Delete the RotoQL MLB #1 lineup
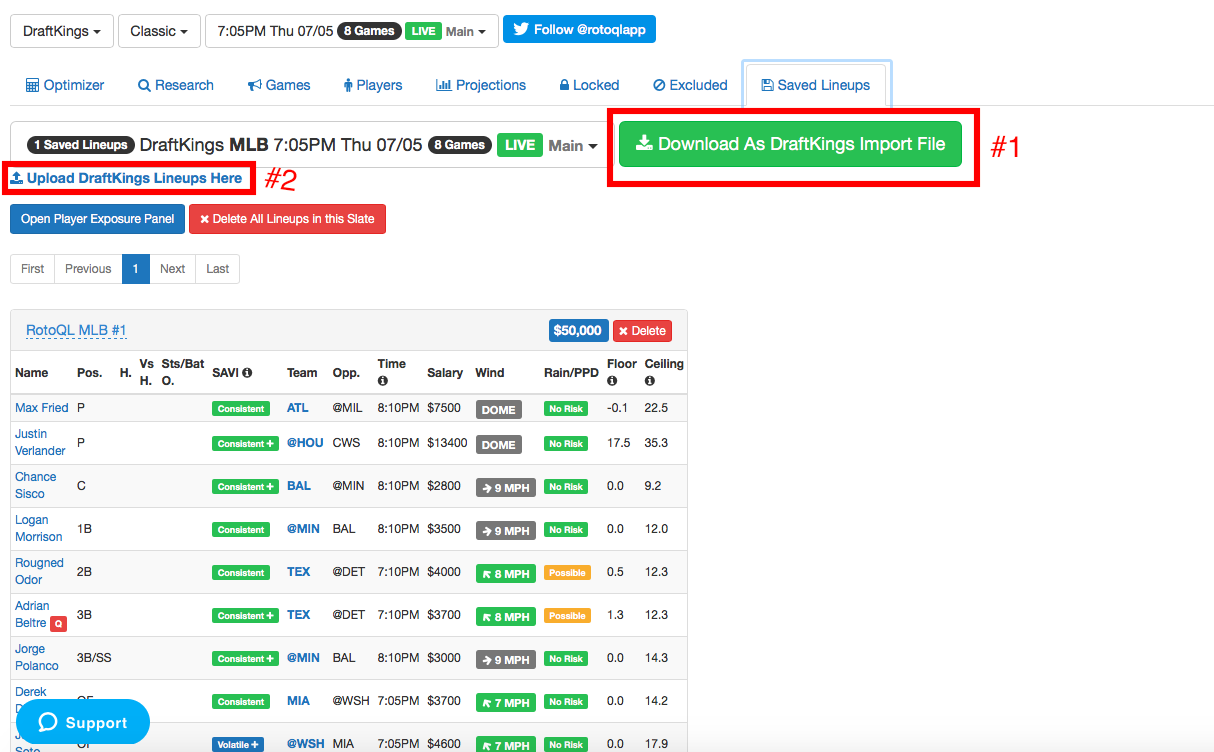1214x752 pixels. [x=642, y=331]
